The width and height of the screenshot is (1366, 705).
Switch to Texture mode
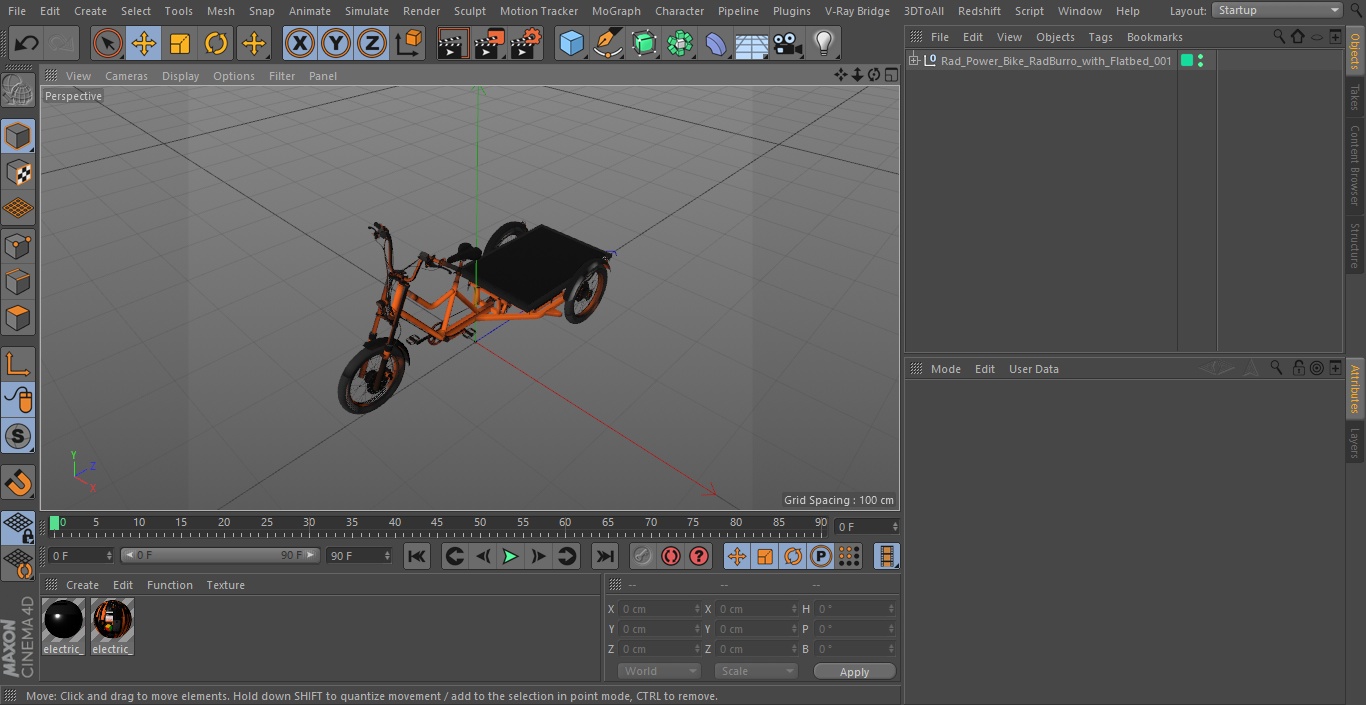[x=18, y=172]
